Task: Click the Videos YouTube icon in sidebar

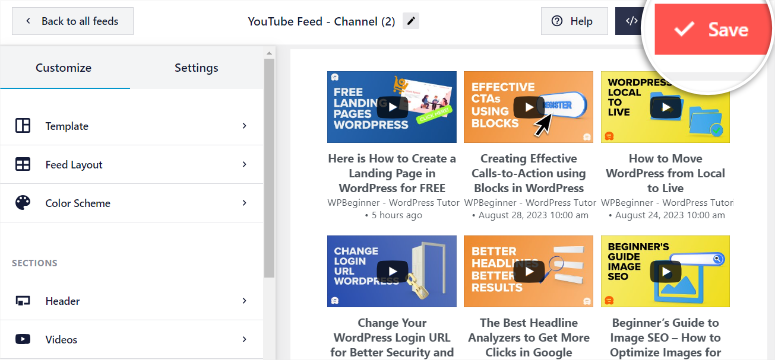Action: (x=23, y=339)
